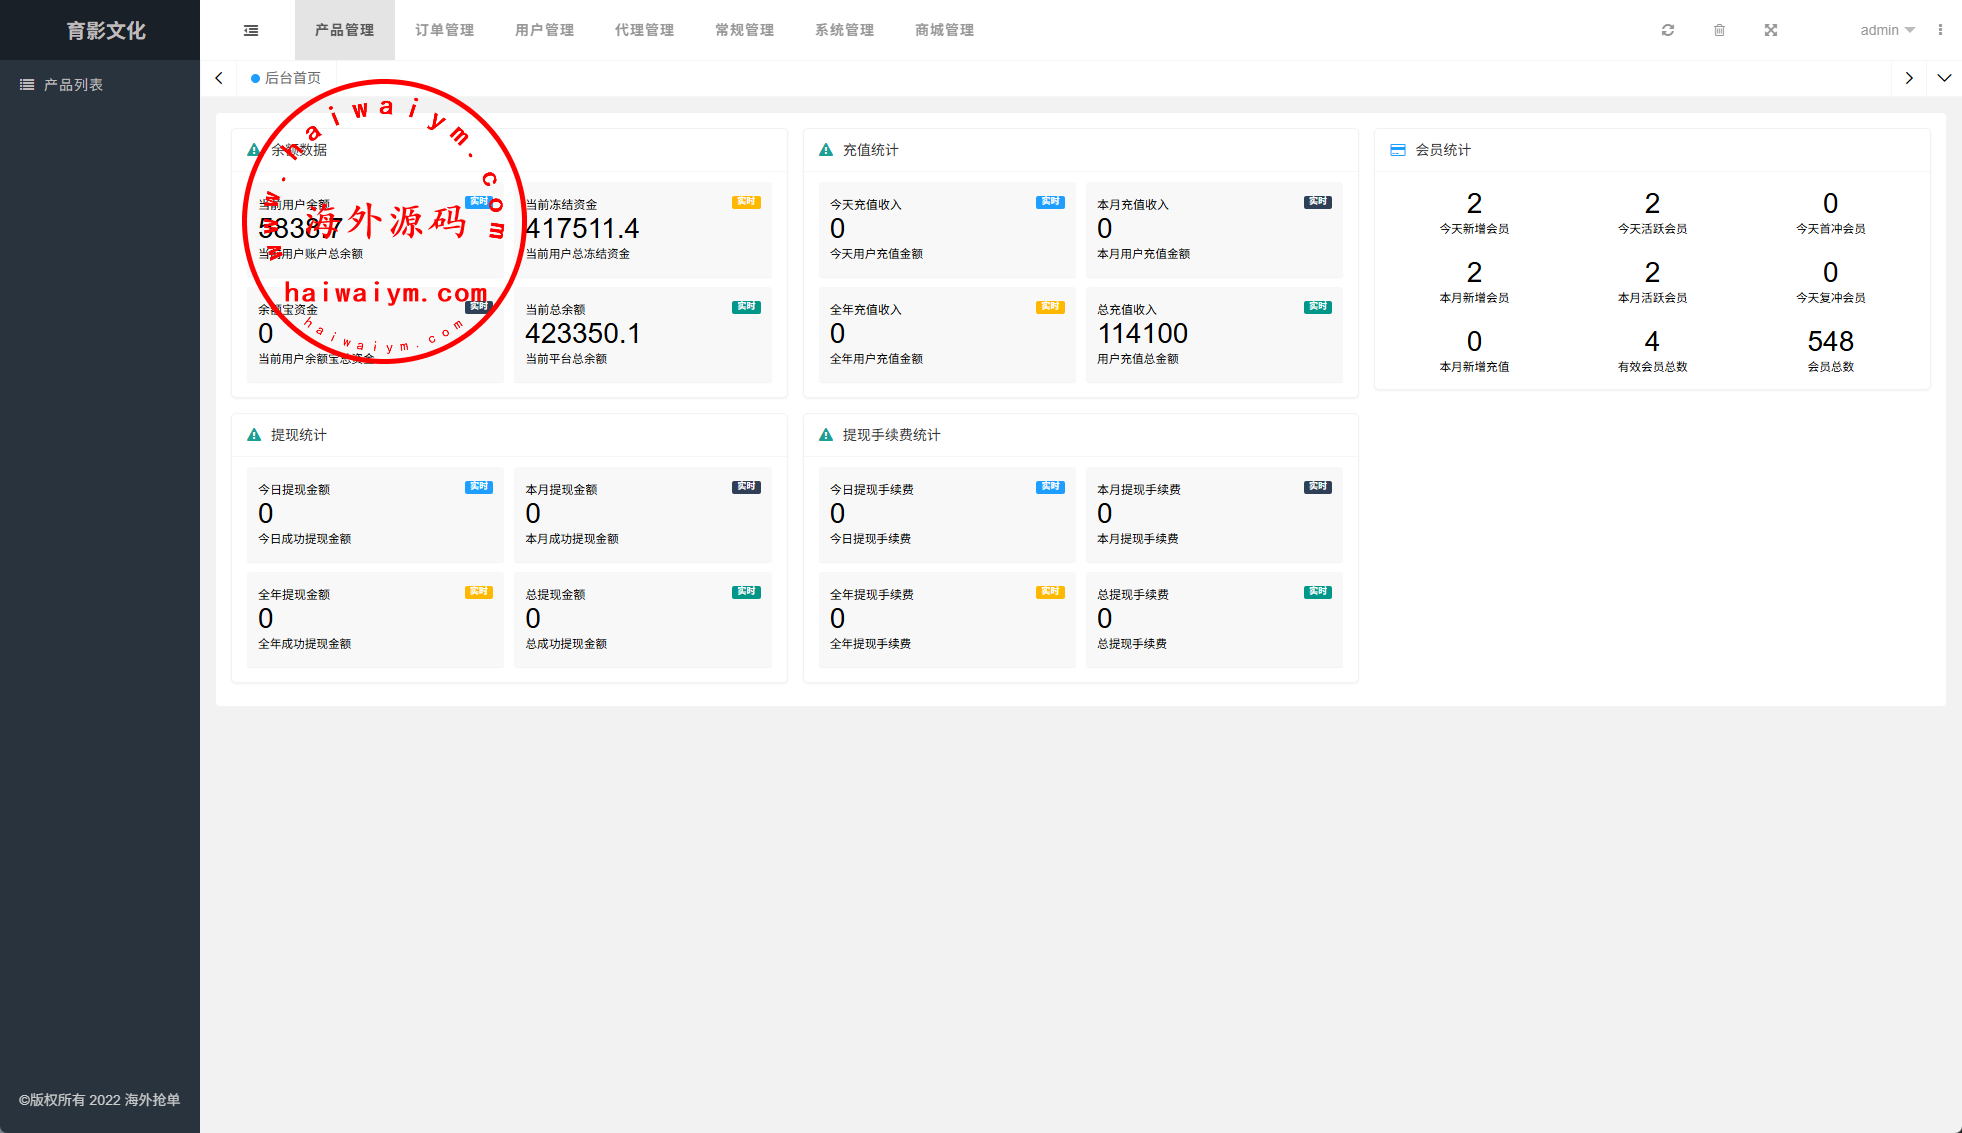Click the trash clear-cache icon
The image size is (1962, 1133).
(x=1719, y=30)
